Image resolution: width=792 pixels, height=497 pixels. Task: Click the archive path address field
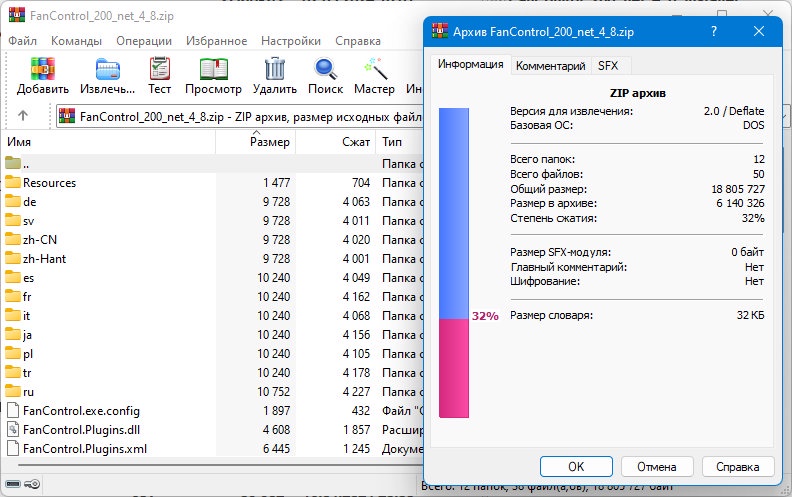click(239, 117)
